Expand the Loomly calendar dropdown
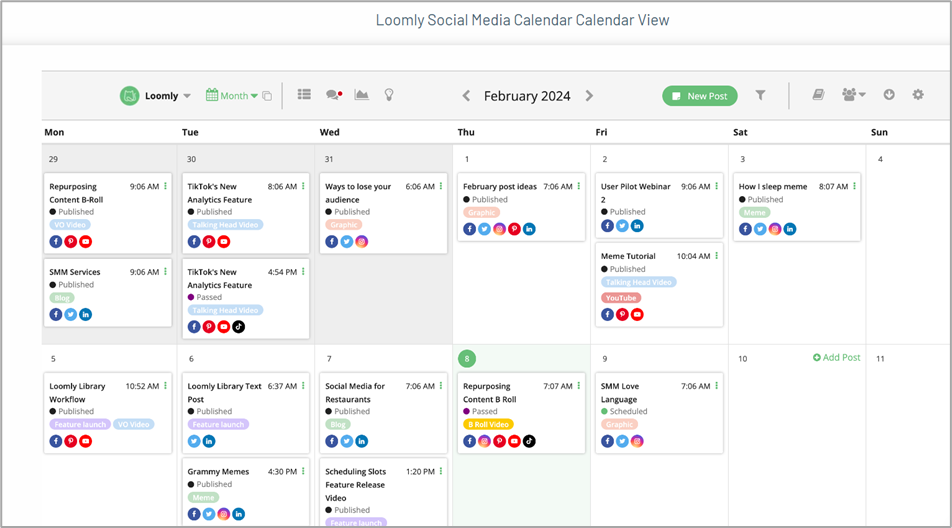The width and height of the screenshot is (952, 528). coord(187,96)
